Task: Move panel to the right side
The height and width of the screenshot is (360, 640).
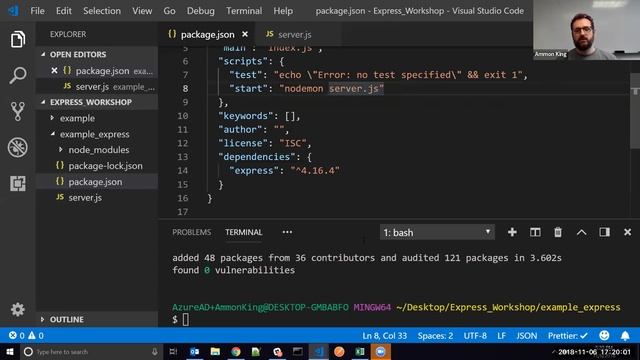Action: 604,232
